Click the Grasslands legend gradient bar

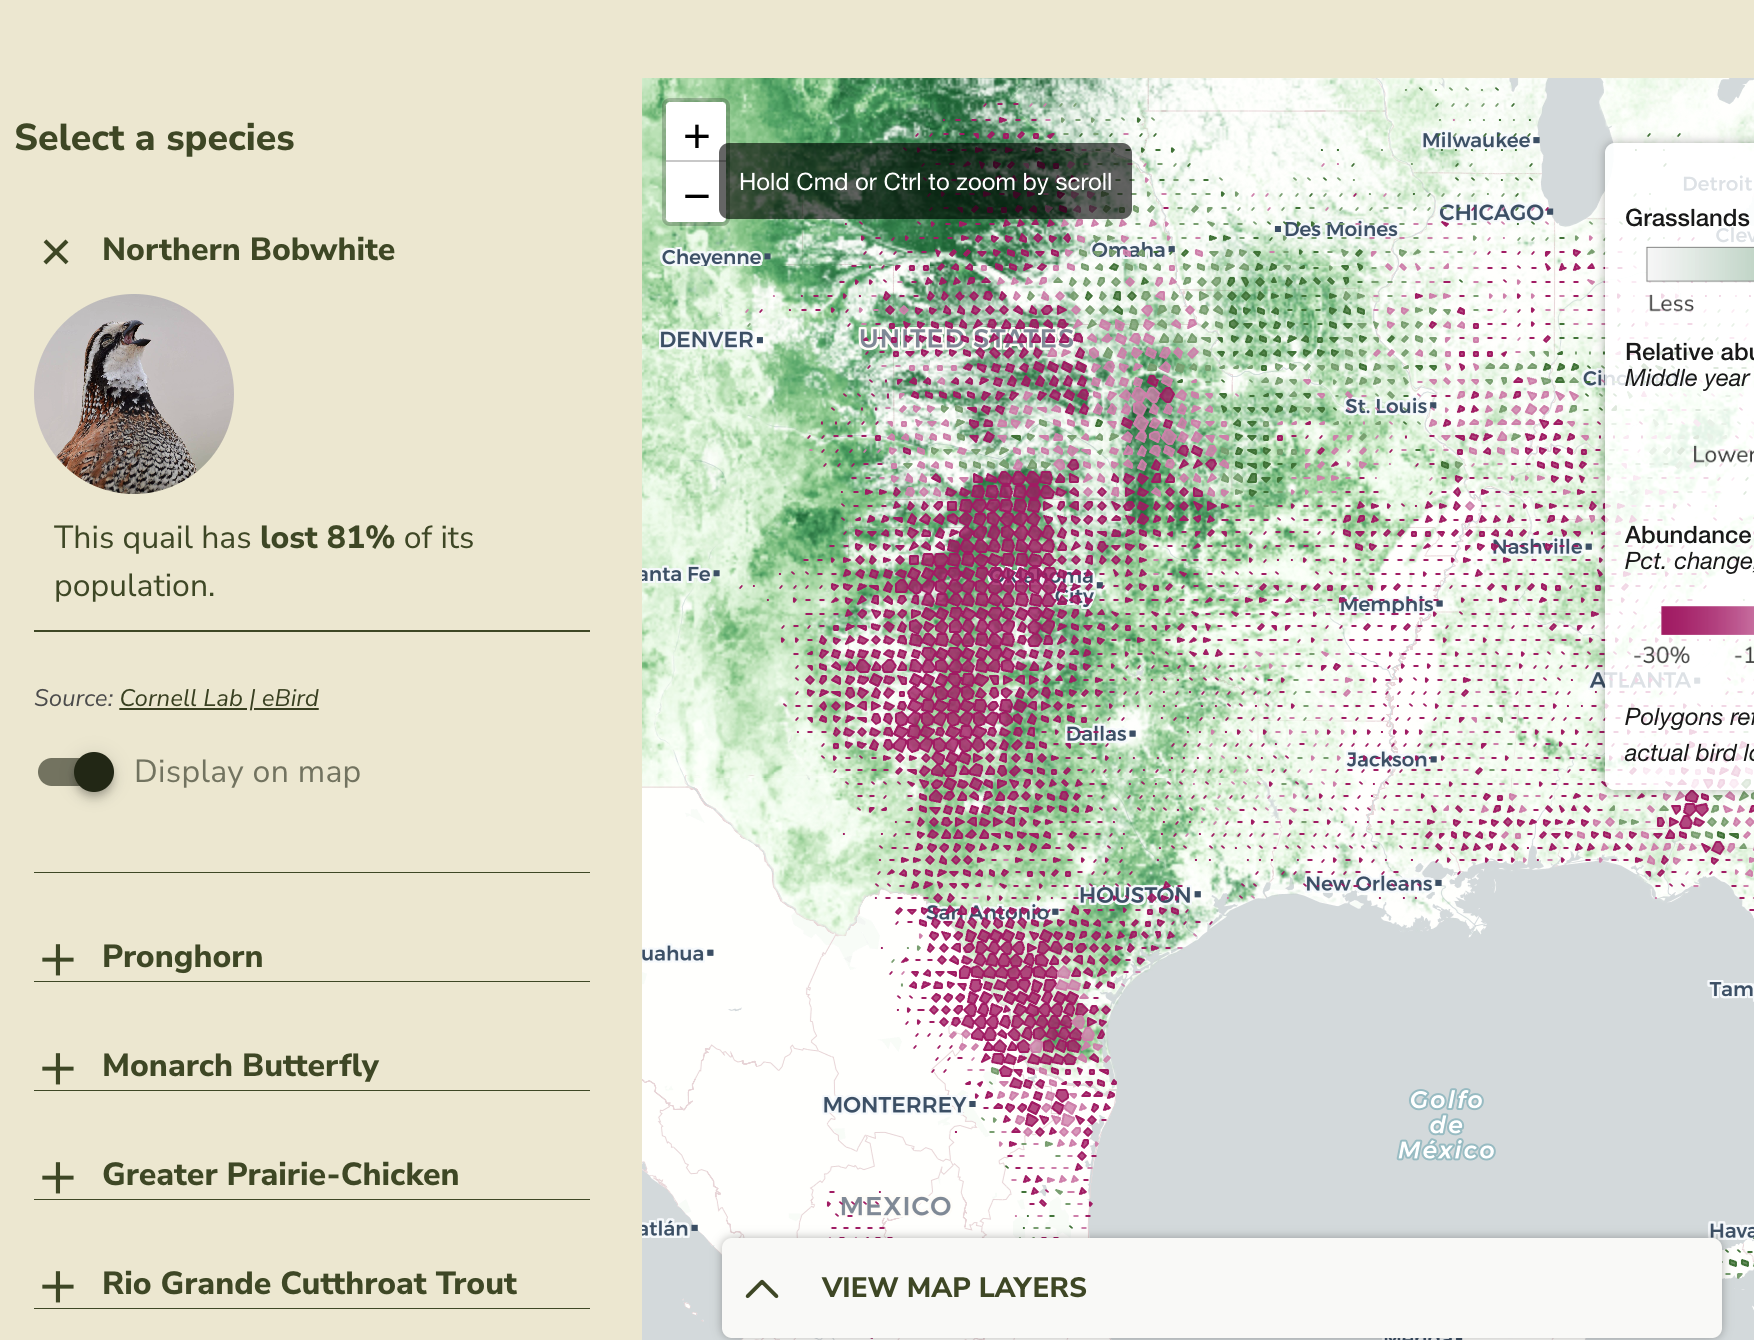click(x=1699, y=265)
